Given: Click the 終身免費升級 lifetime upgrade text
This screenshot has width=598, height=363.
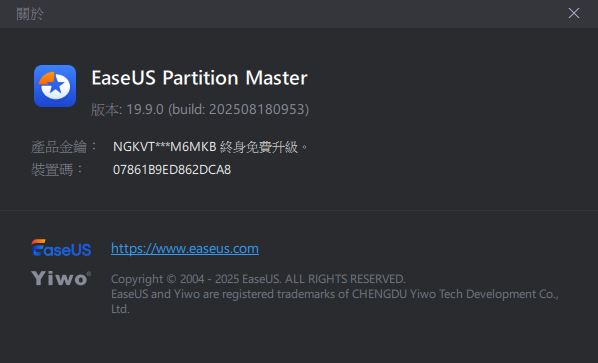Looking at the screenshot, I should coord(259,147).
